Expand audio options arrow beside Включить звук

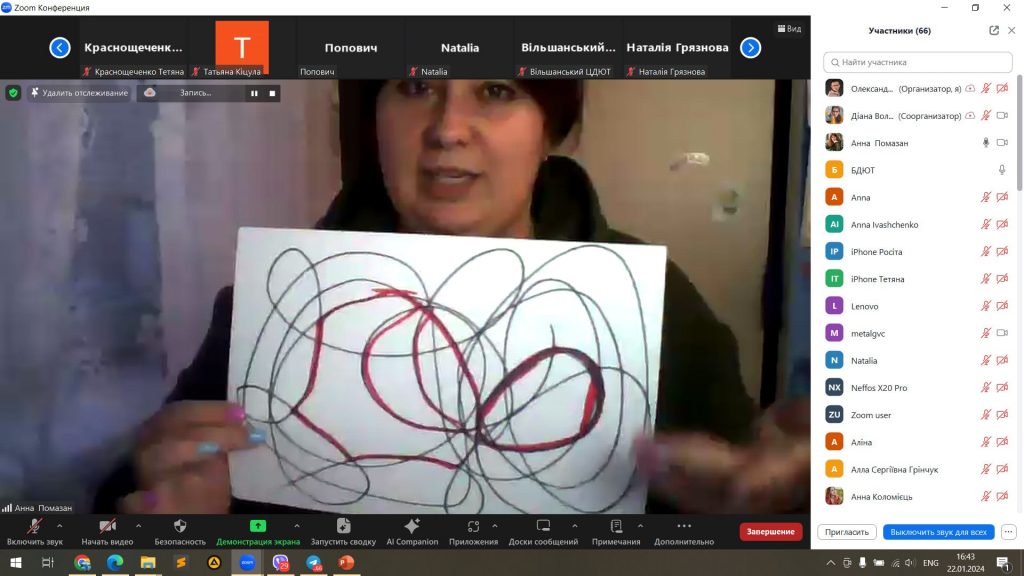[x=60, y=525]
